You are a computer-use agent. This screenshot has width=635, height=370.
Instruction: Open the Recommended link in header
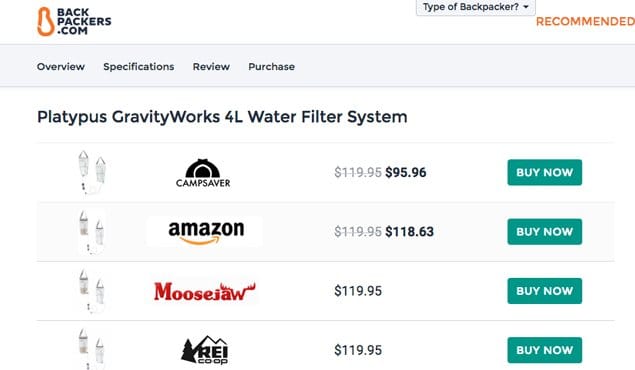click(x=585, y=21)
